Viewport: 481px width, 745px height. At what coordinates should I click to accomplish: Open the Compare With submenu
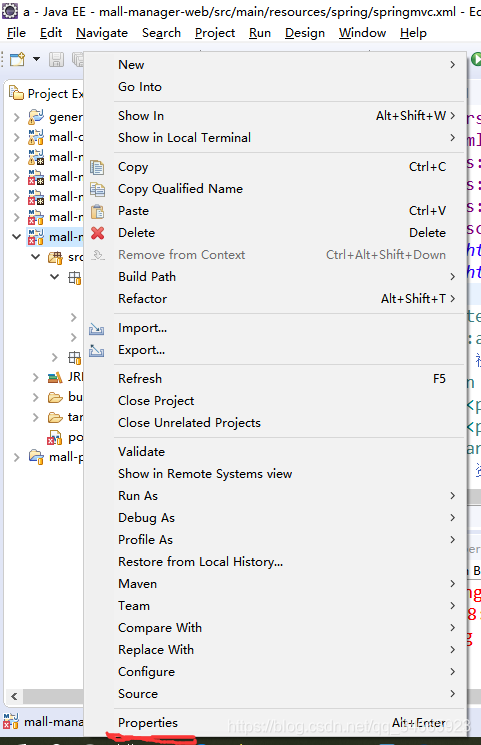[275, 628]
